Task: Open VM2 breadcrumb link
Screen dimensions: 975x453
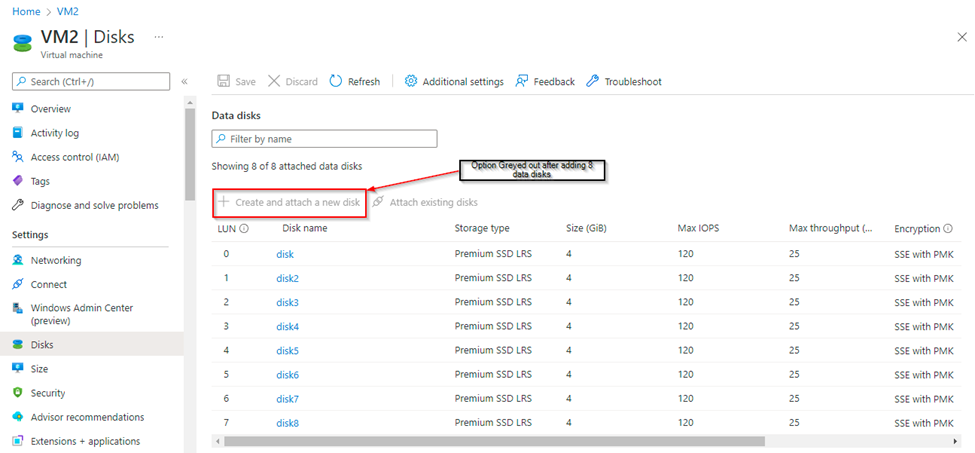Action: (x=67, y=11)
